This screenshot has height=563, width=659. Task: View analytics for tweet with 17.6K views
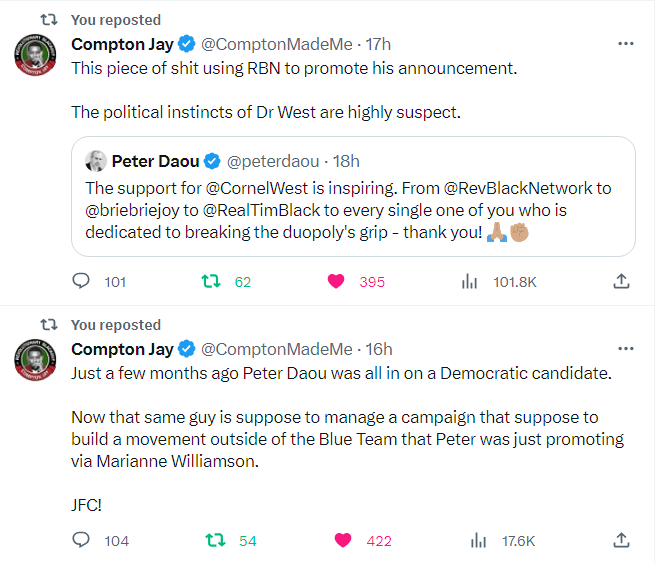pyautogui.click(x=478, y=541)
